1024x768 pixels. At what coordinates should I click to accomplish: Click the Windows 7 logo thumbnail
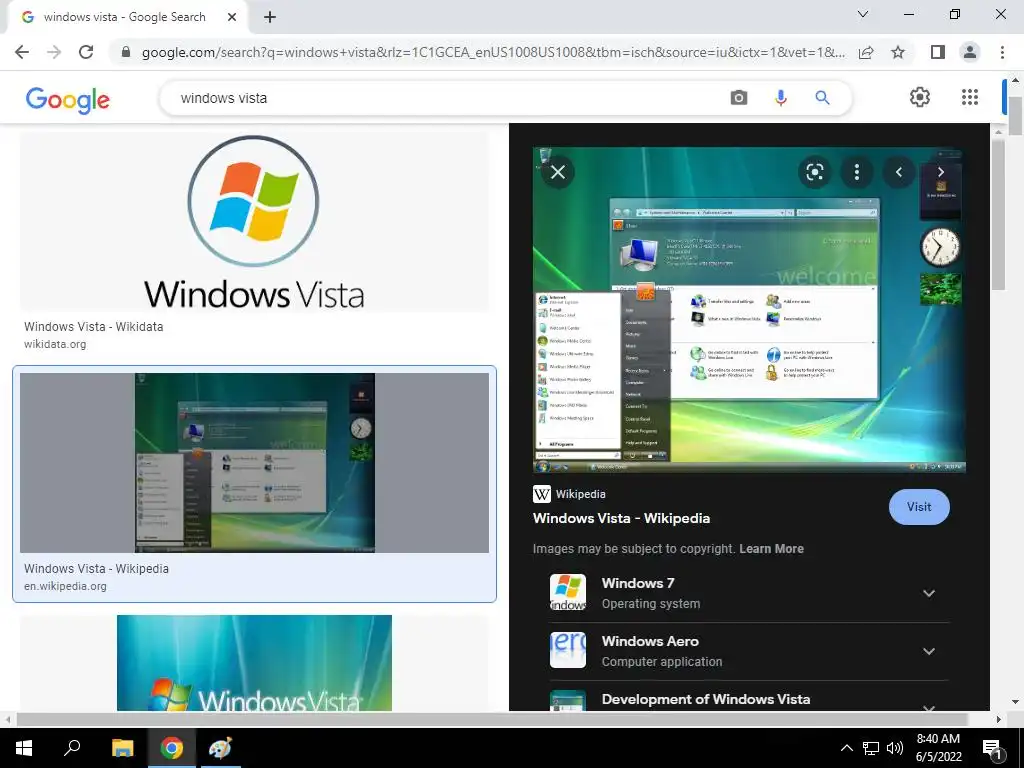pos(568,592)
